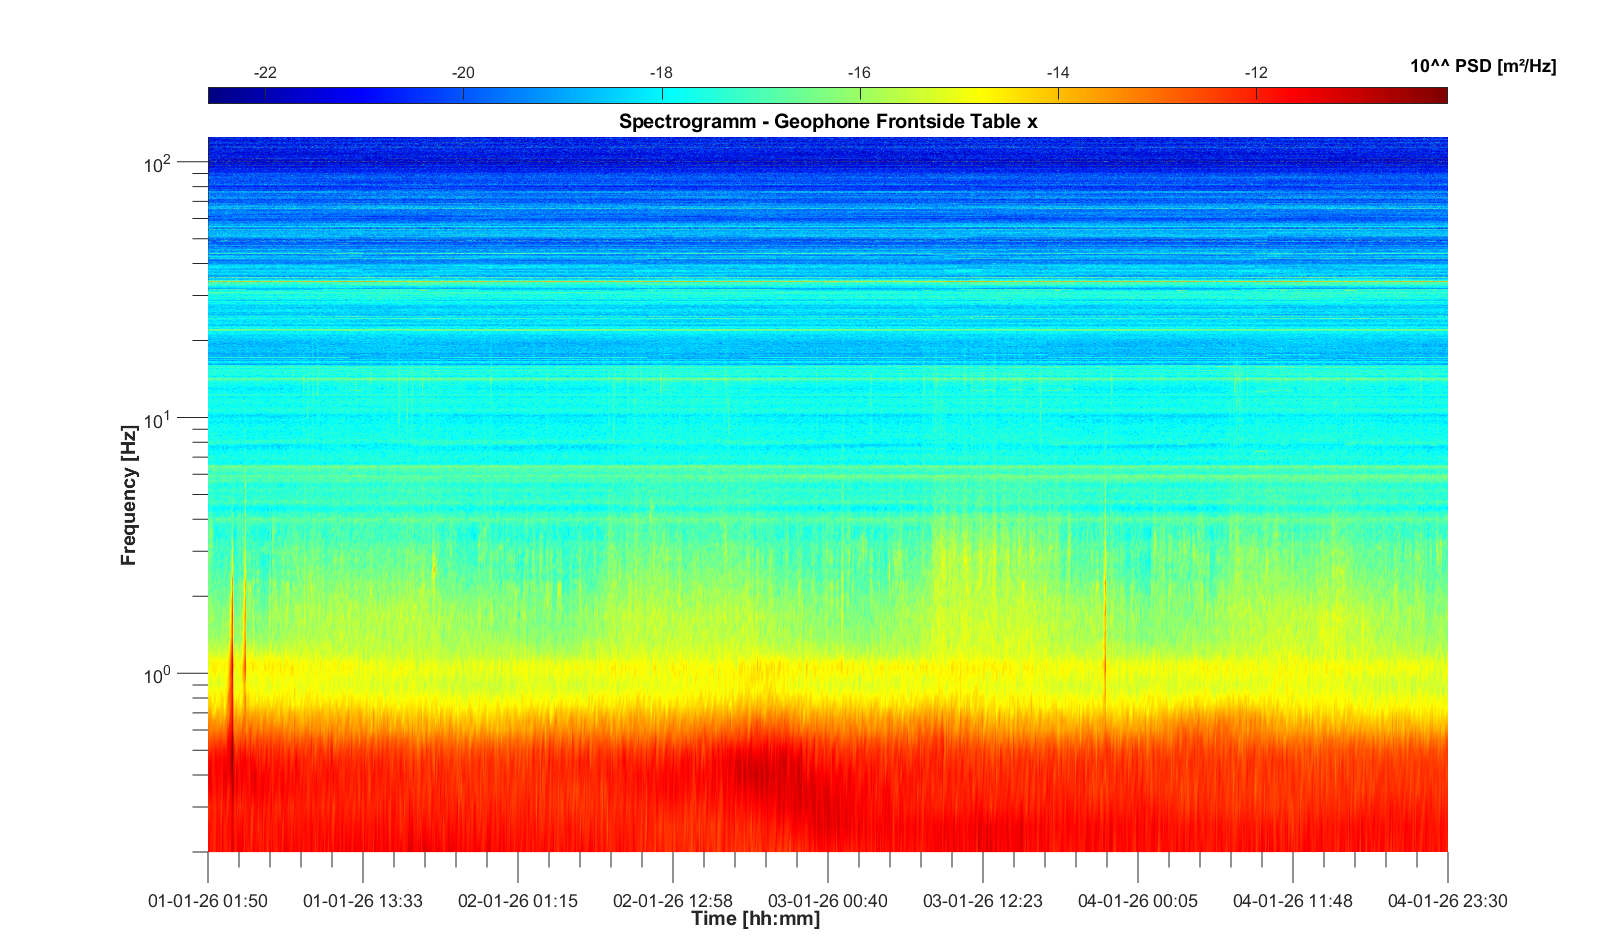
Task: Click time tick '03-01-26 00:40'
Action: coord(828,901)
